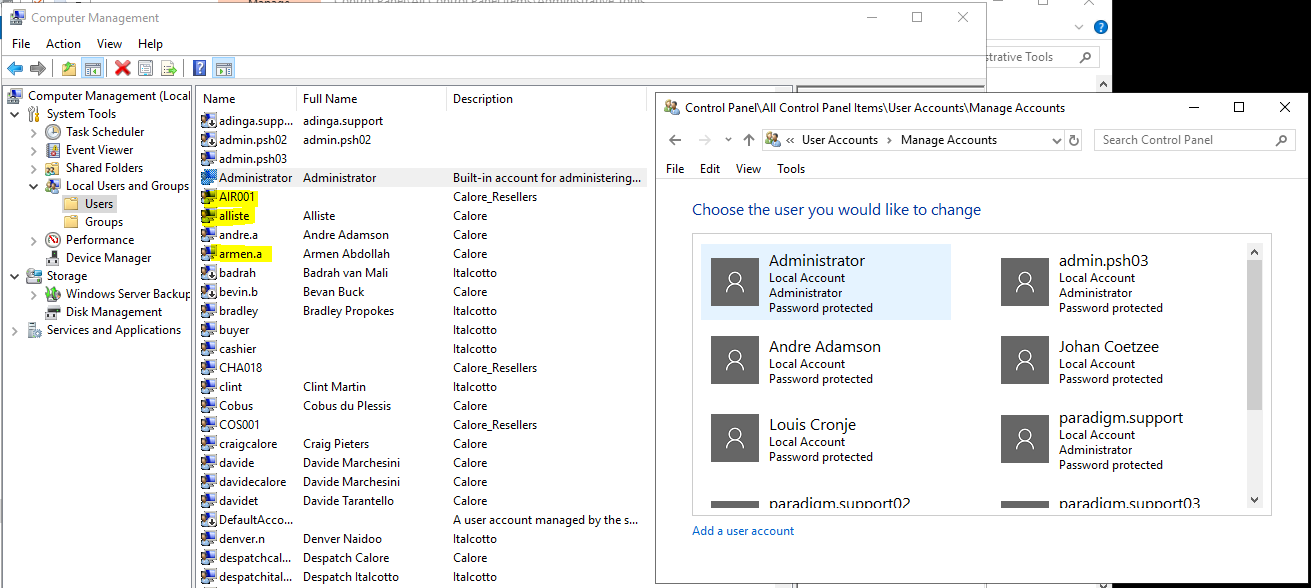Viewport: 1311px width, 588px height.
Task: Click the accounts list vertical scrollbar thumb
Action: (x=1255, y=334)
